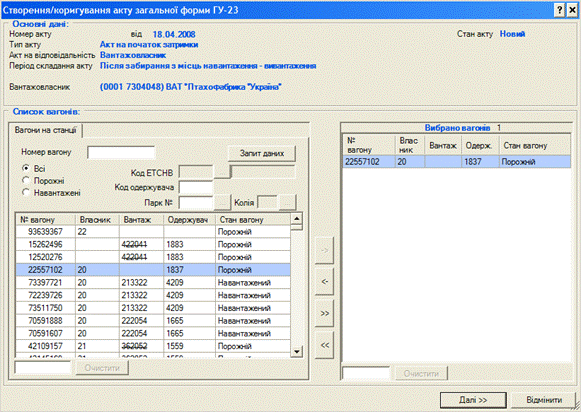Screen dimensions: 581x412
Task: Click the Номер вагону input field
Action: (121, 152)
